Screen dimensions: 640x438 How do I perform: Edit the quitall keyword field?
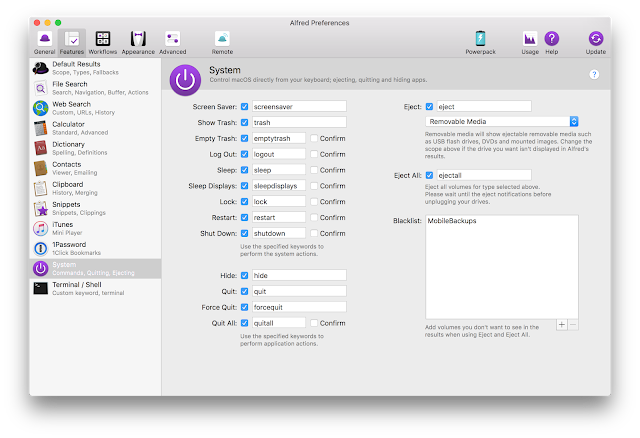[278, 323]
